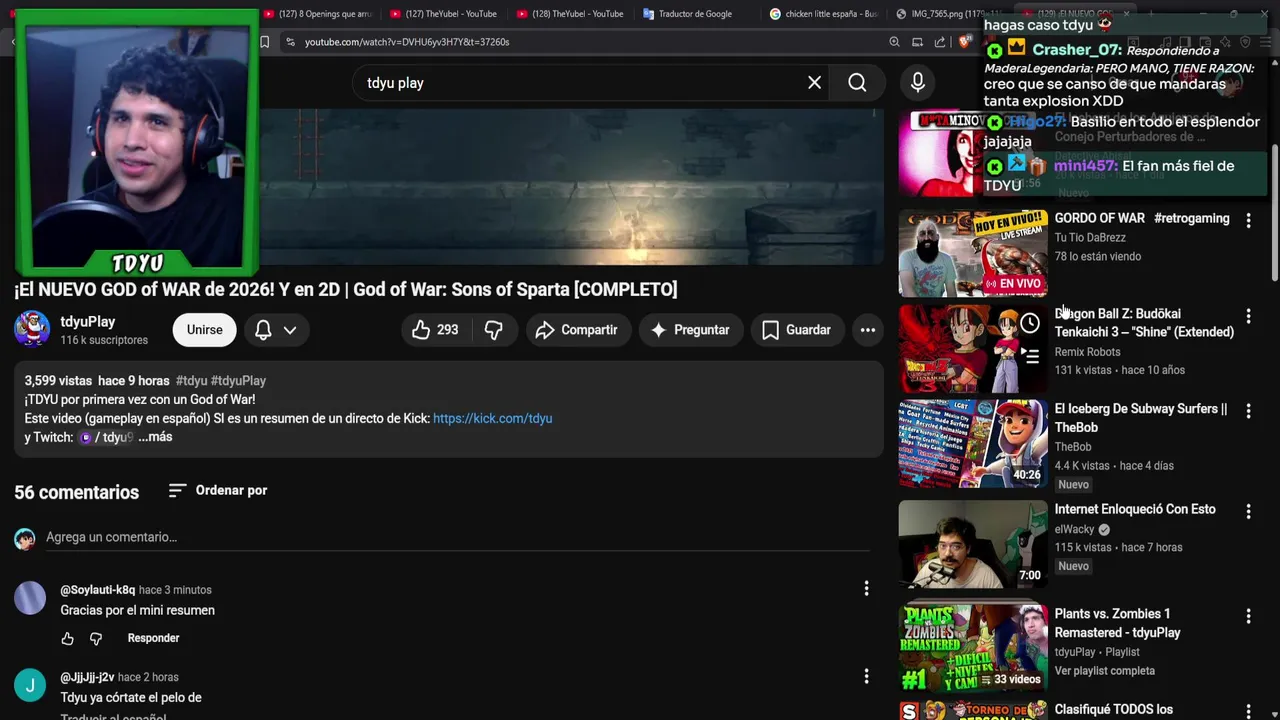The width and height of the screenshot is (1280, 720).
Task: Click the video title text
Action: pos(346,289)
